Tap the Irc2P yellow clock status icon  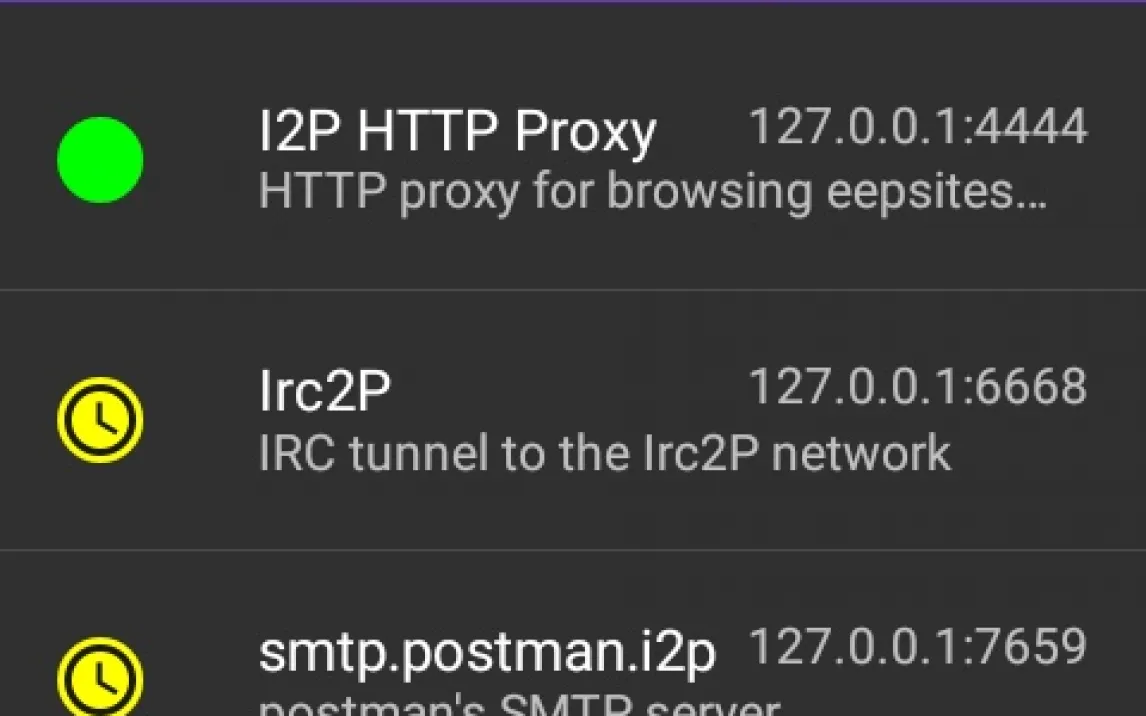click(x=100, y=420)
